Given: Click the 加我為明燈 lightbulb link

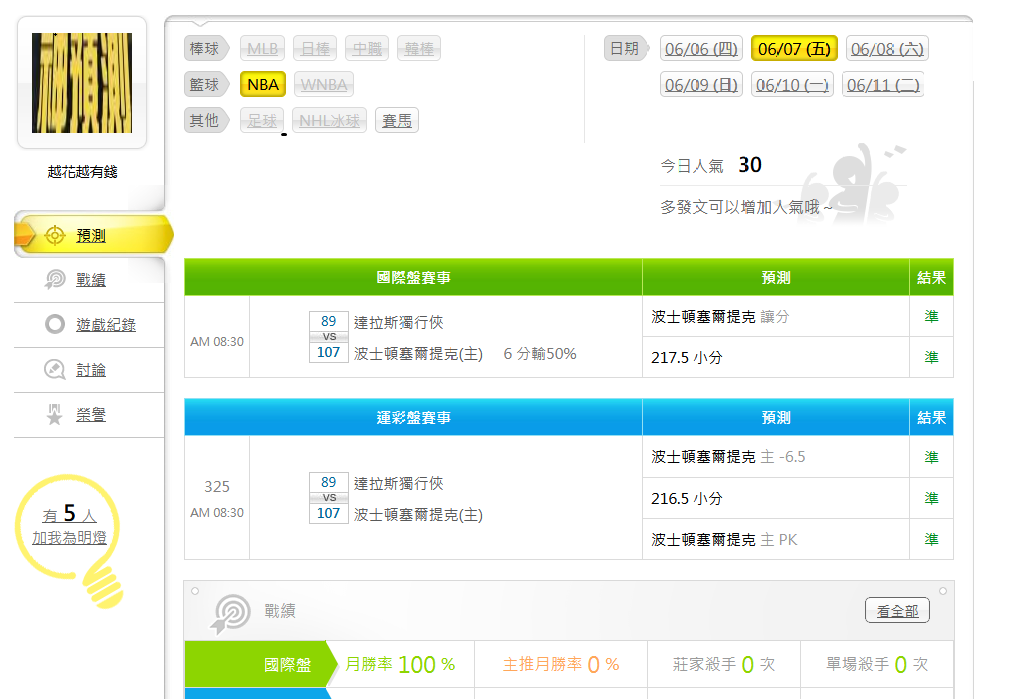Looking at the screenshot, I should [x=69, y=538].
